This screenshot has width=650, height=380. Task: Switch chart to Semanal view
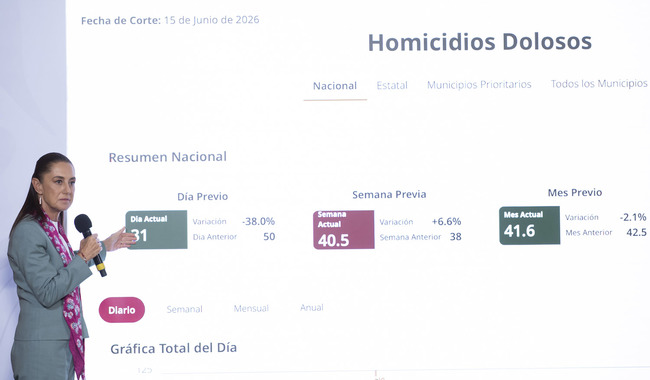(184, 309)
